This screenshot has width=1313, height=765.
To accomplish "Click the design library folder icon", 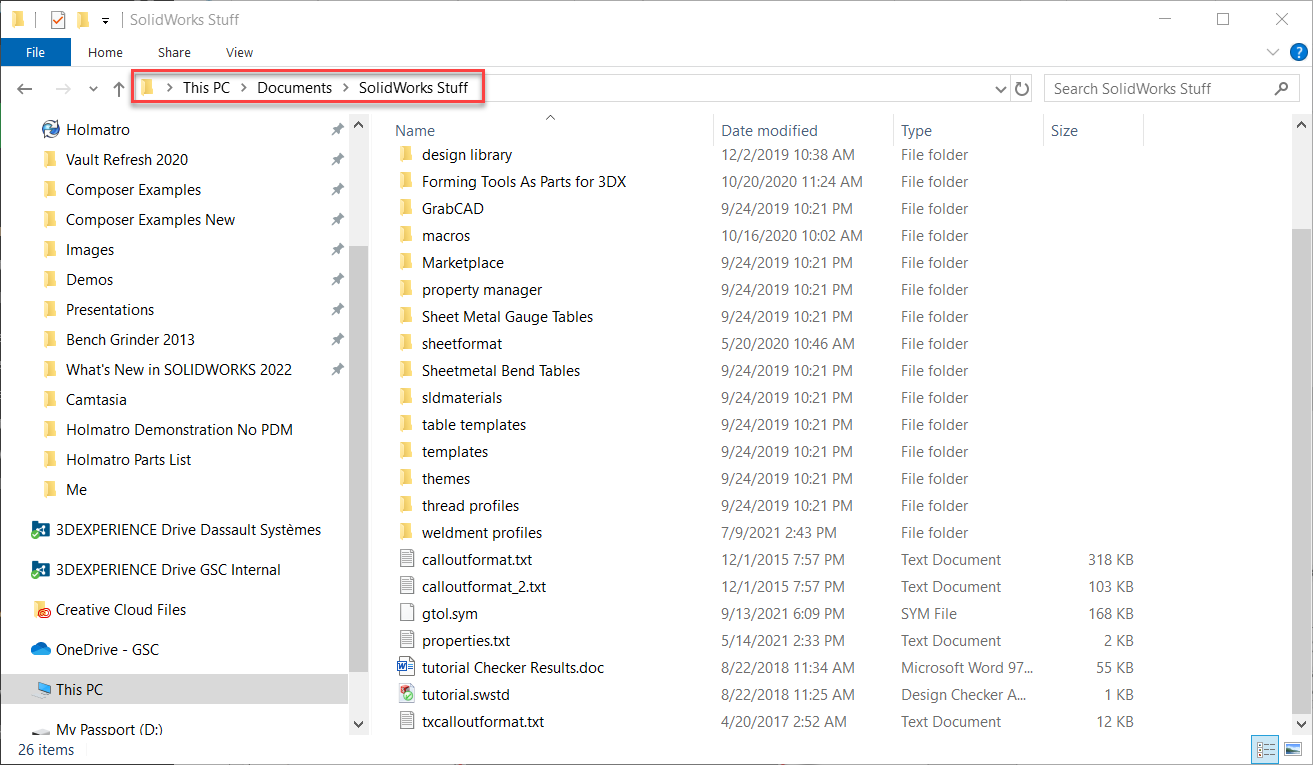I will (x=405, y=154).
